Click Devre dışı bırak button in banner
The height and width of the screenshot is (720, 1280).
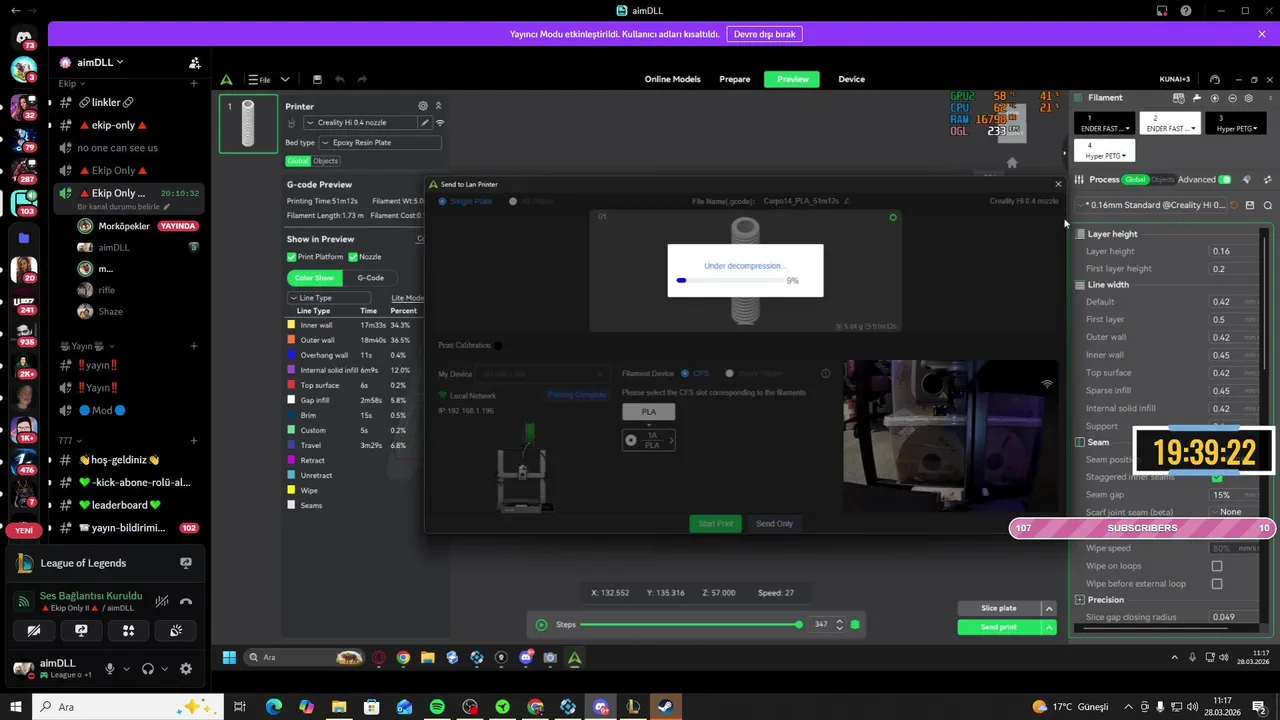[x=765, y=34]
